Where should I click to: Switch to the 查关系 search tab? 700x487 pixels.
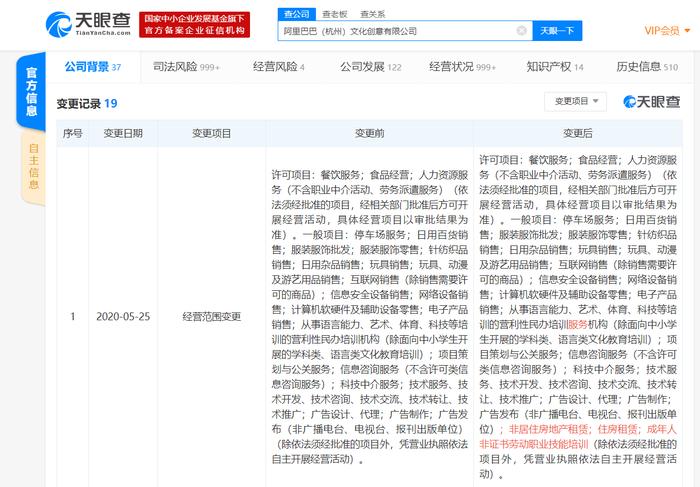click(x=373, y=14)
